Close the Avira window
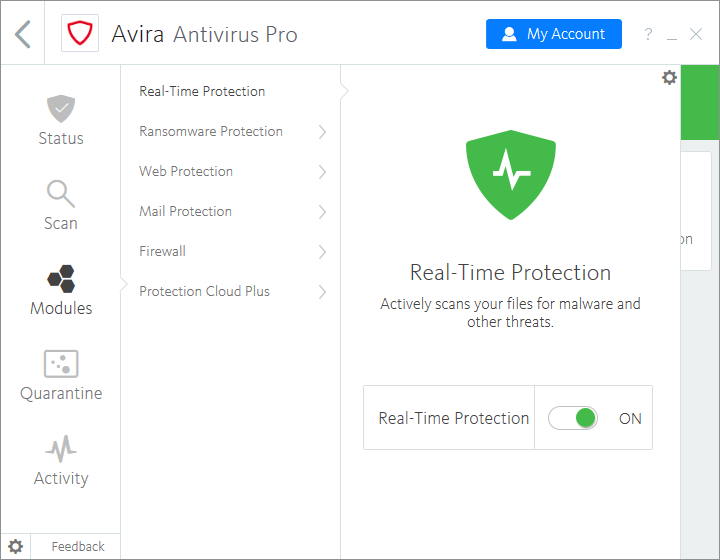720x560 pixels. (x=696, y=34)
